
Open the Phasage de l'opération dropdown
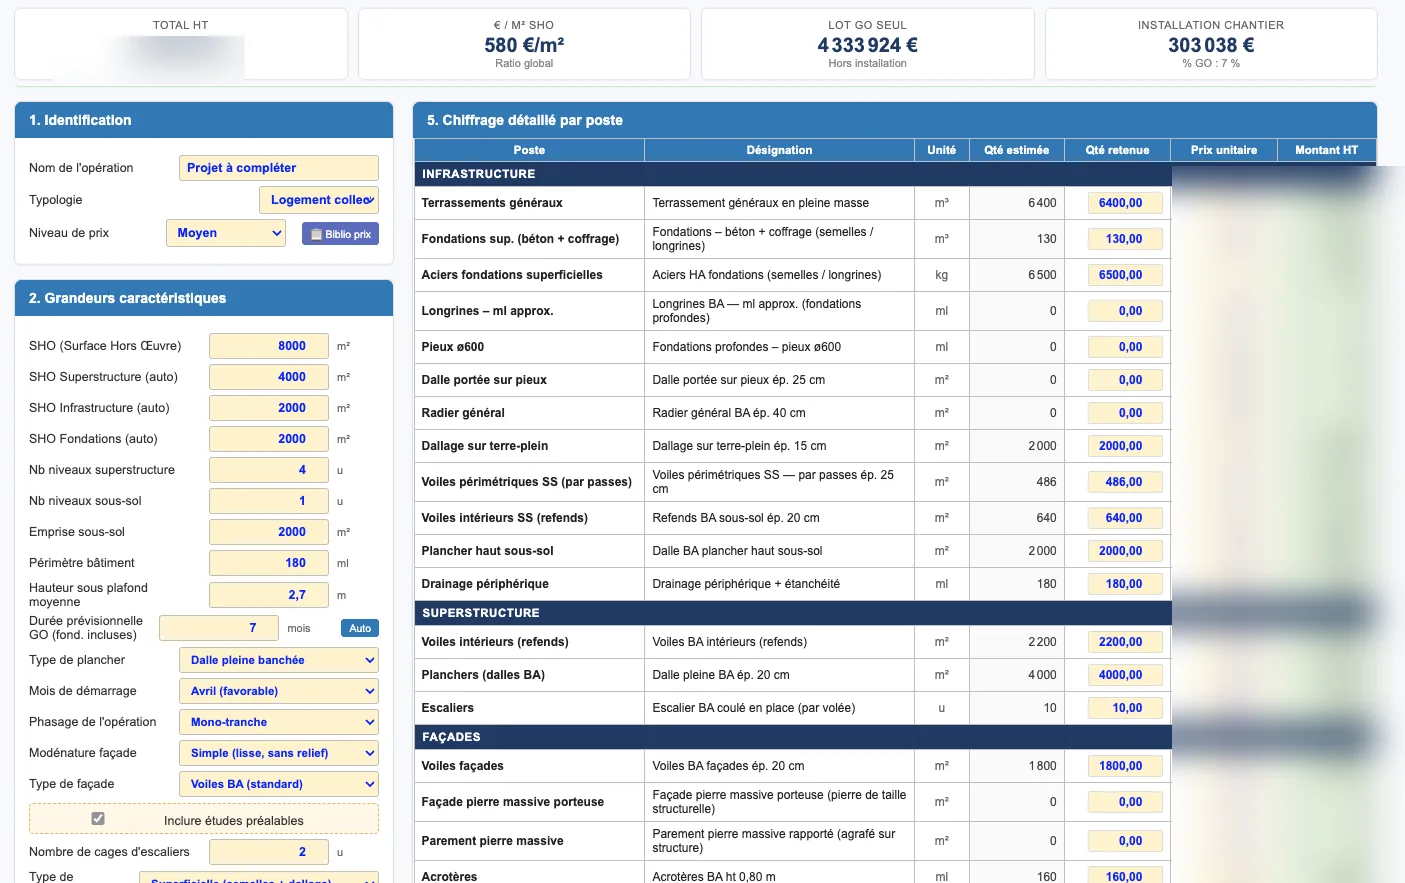click(x=279, y=722)
